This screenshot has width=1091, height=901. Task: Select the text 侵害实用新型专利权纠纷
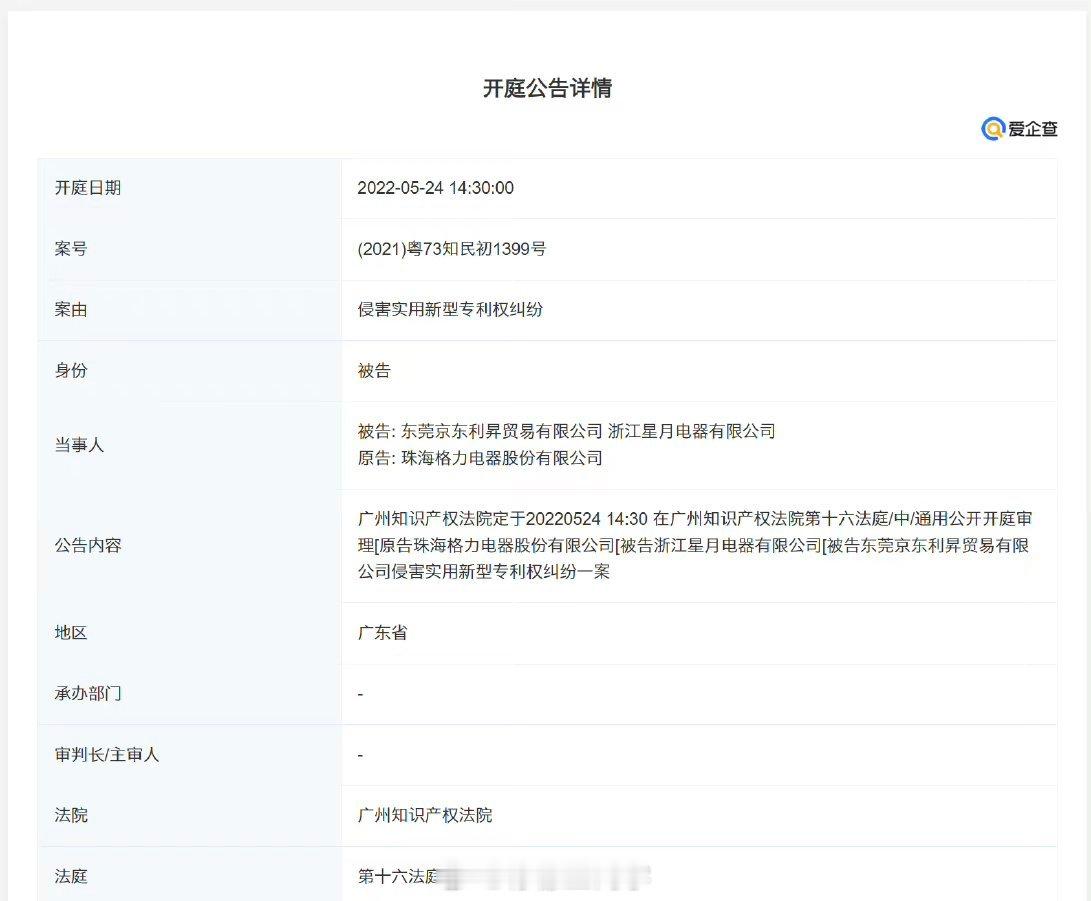450,310
